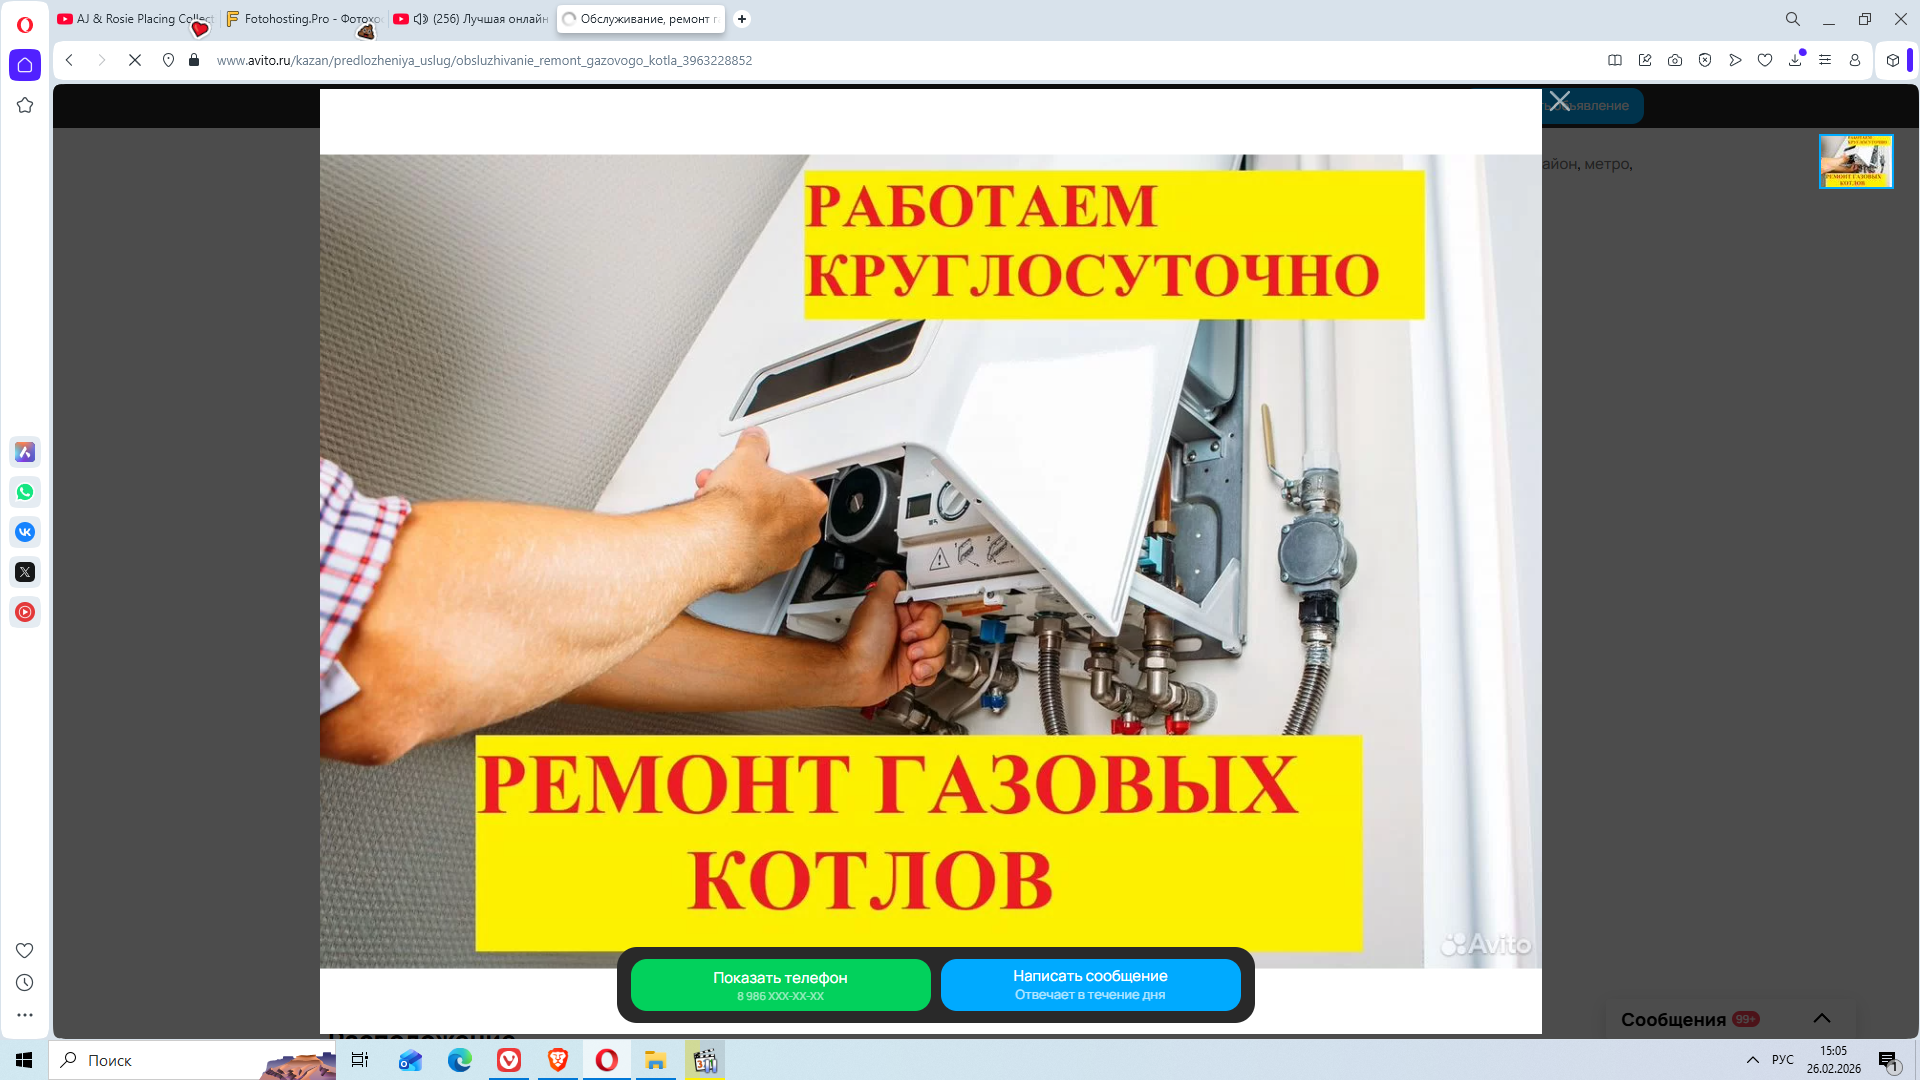
Task: Open the sidebar player icon
Action: coord(25,612)
